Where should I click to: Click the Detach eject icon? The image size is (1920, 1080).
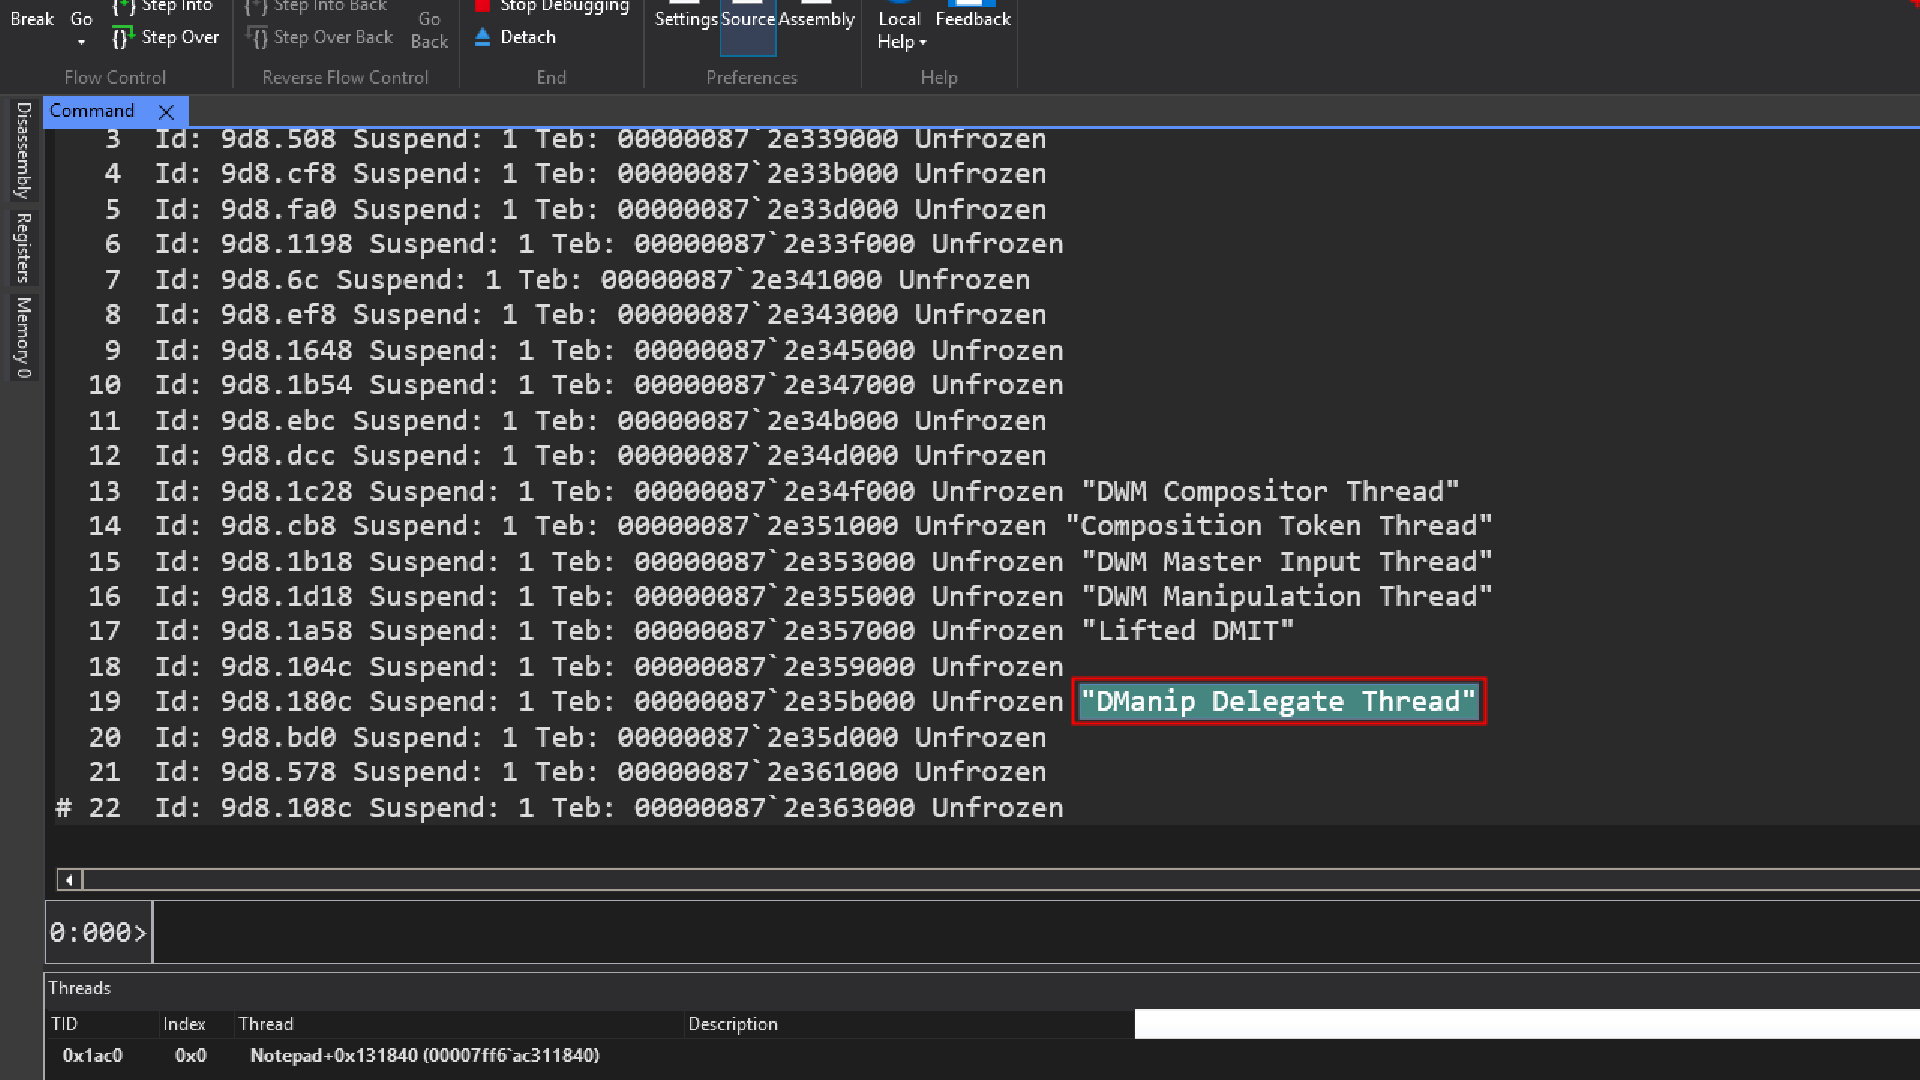point(483,37)
